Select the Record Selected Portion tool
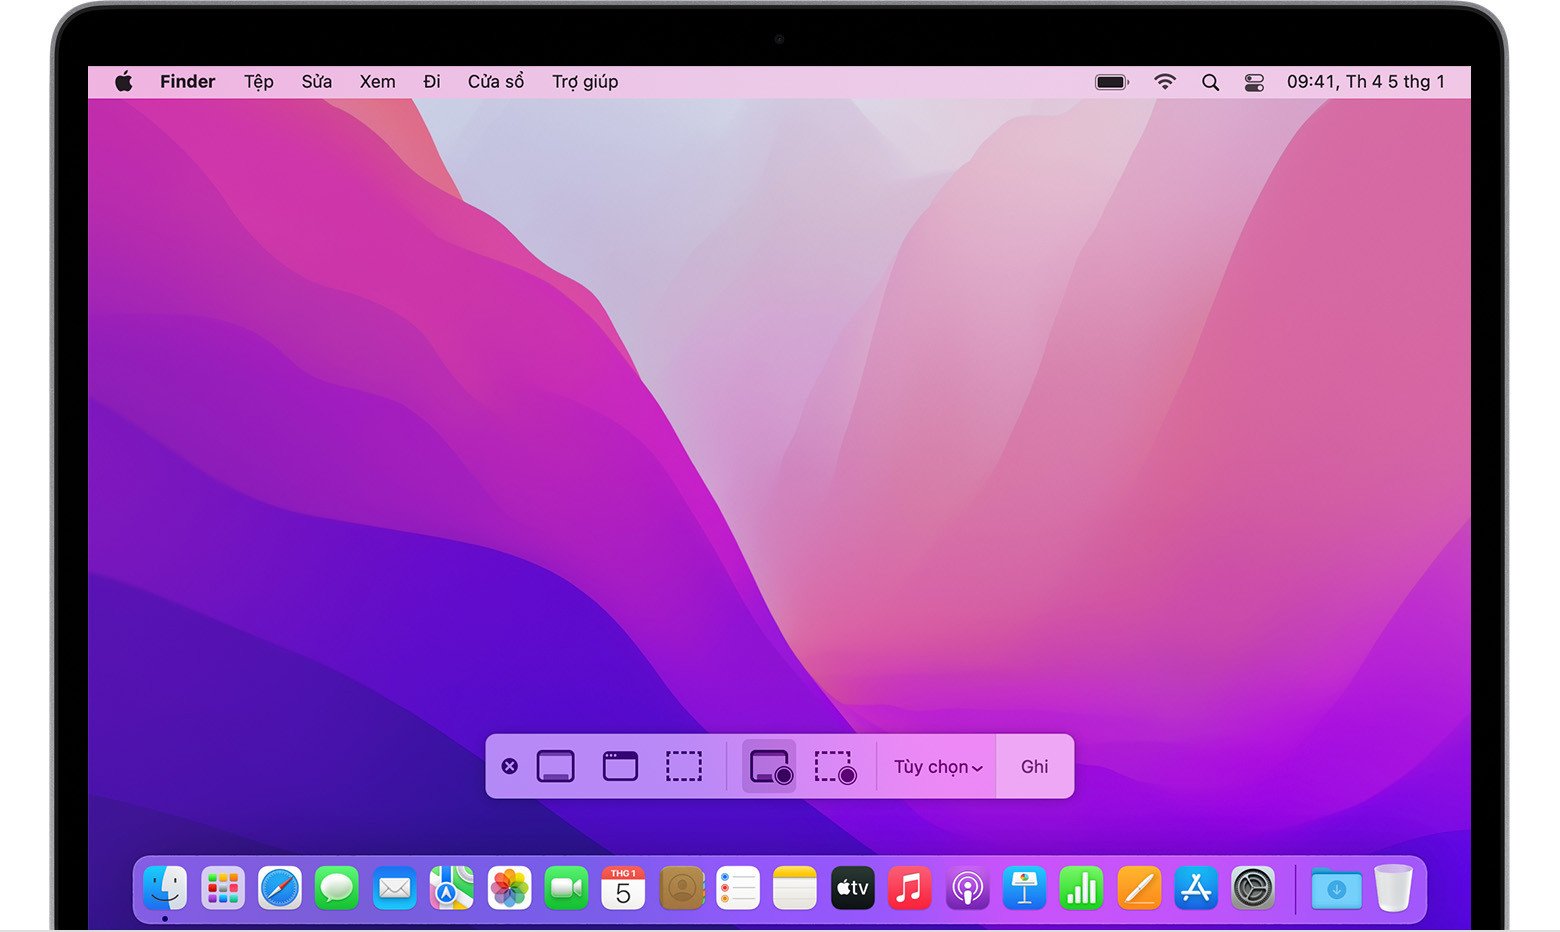The height and width of the screenshot is (932, 1560). [836, 766]
